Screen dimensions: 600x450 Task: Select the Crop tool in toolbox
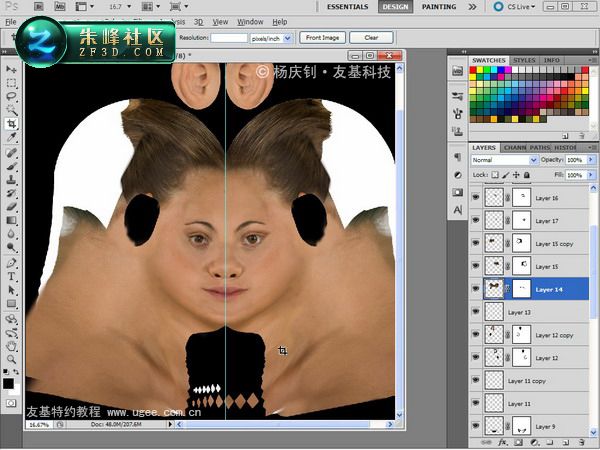11,124
